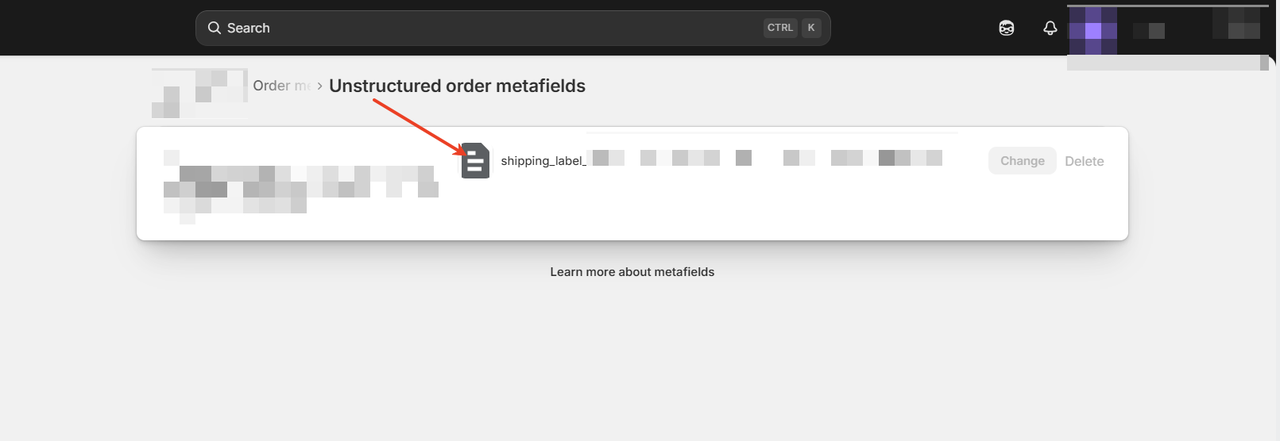Viewport: 1280px width, 441px height.
Task: Click the blurred value after shipping_label
Action: tap(765, 158)
